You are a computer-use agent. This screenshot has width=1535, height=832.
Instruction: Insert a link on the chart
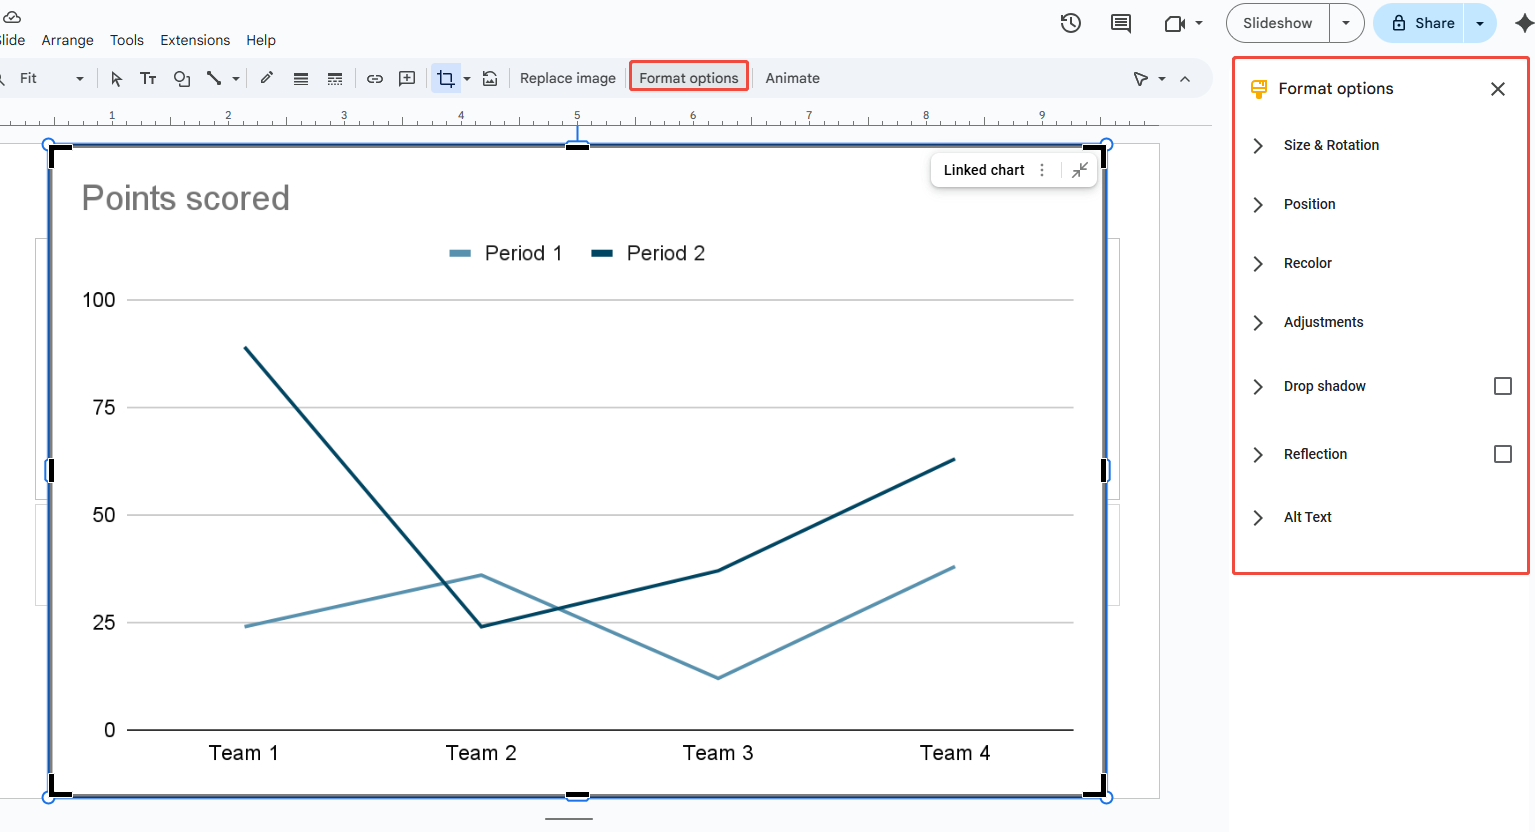click(x=375, y=78)
